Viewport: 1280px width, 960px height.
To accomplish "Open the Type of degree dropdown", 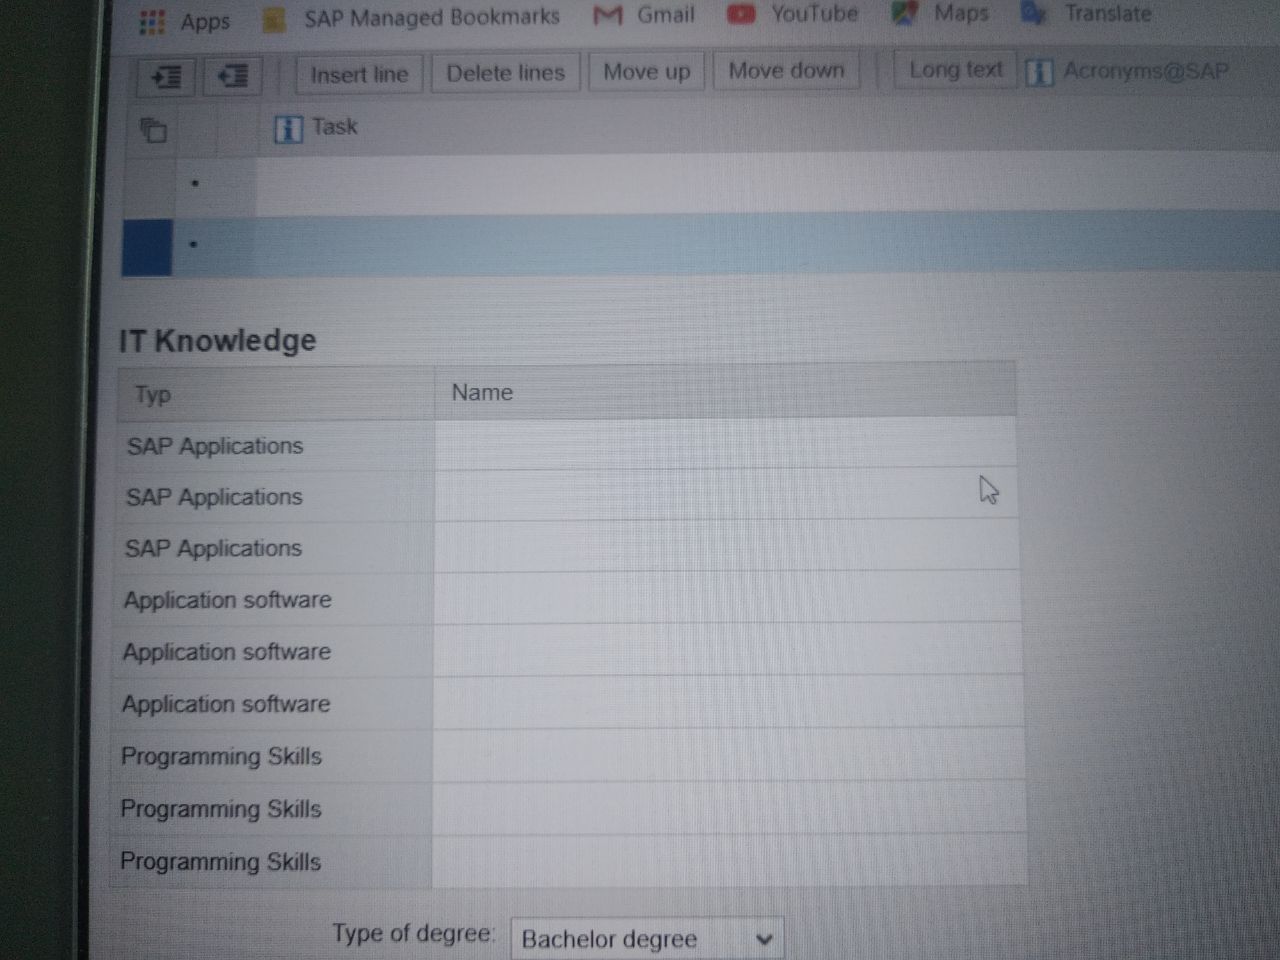I will click(647, 939).
